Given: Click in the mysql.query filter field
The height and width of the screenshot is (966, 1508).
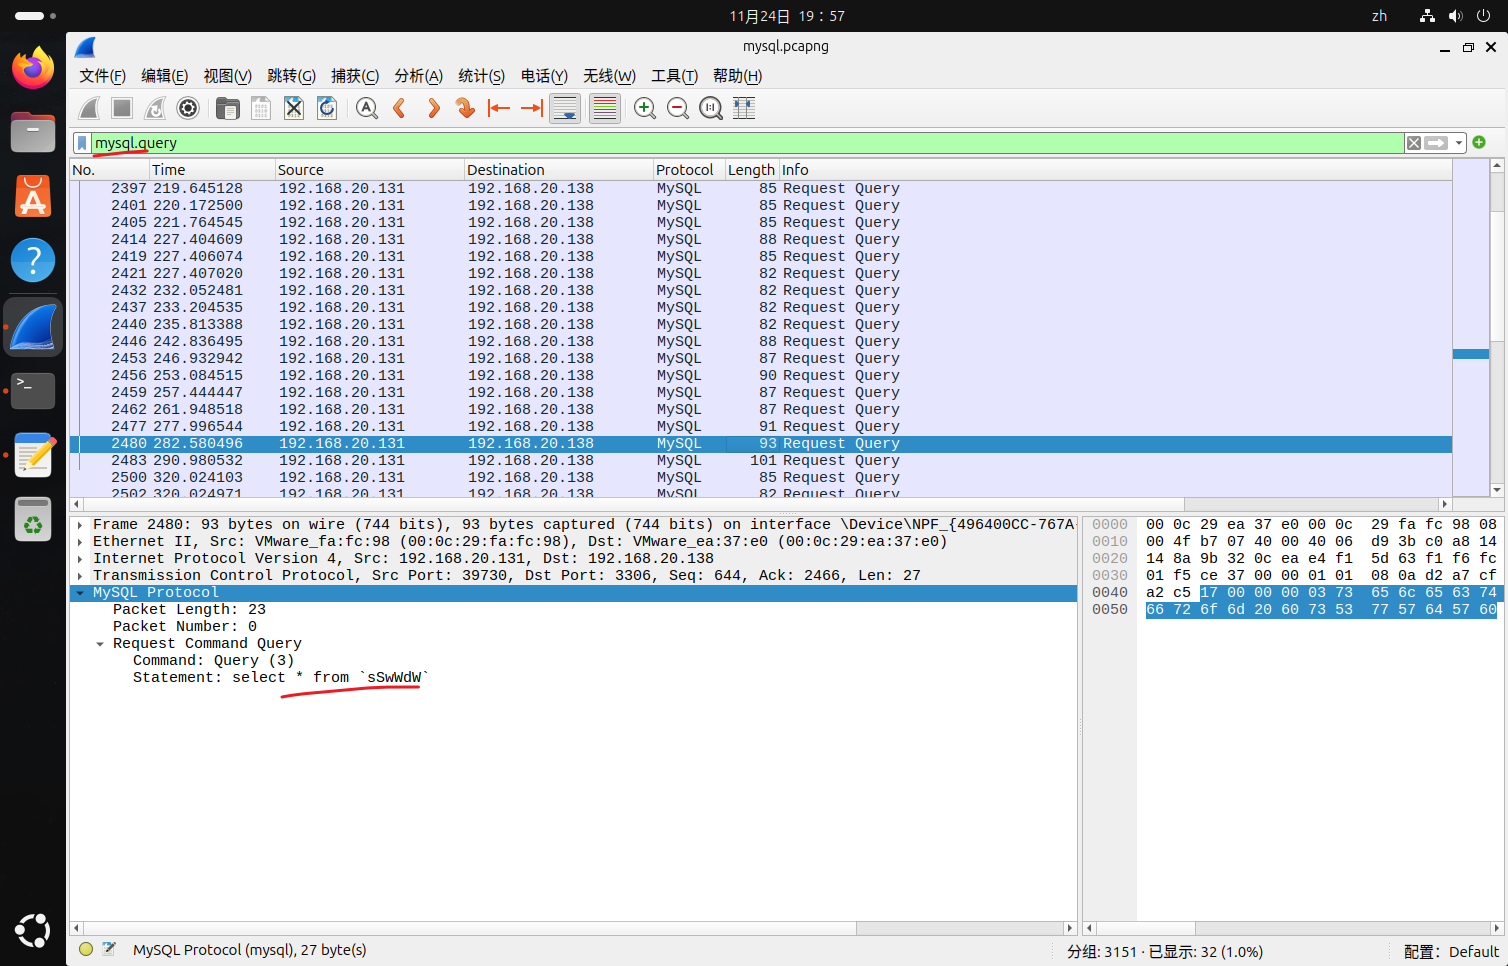Looking at the screenshot, I should [747, 143].
